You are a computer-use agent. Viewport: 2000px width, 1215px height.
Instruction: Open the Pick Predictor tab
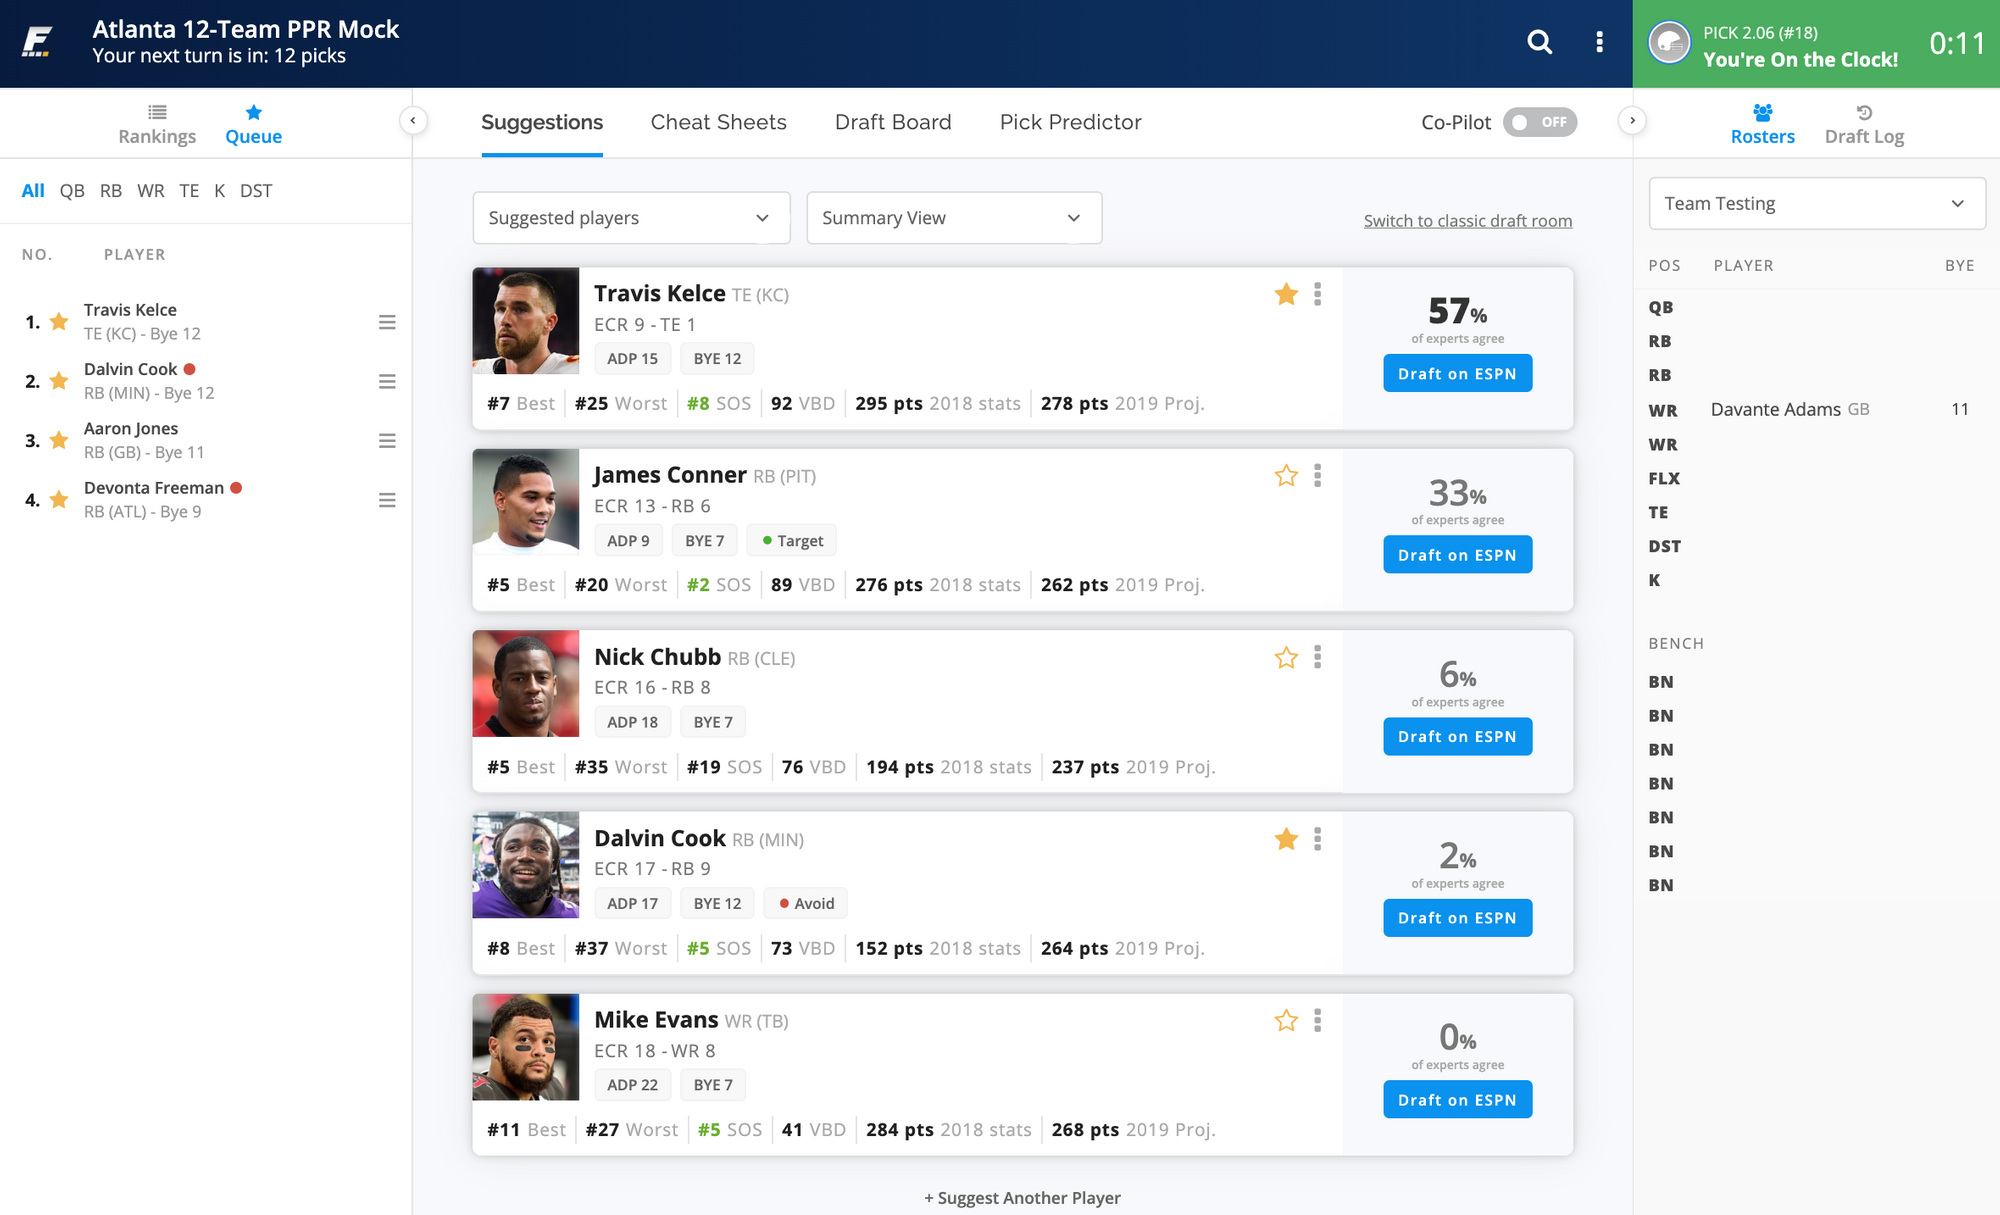pyautogui.click(x=1070, y=122)
